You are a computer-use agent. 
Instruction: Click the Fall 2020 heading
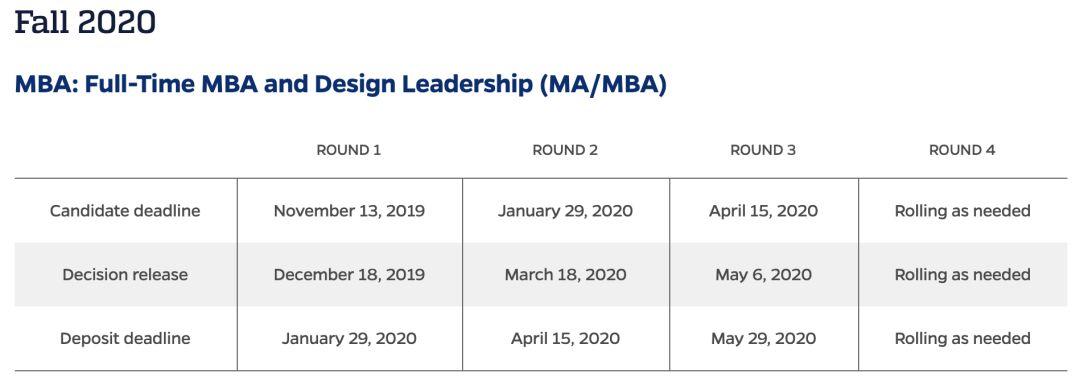point(85,21)
